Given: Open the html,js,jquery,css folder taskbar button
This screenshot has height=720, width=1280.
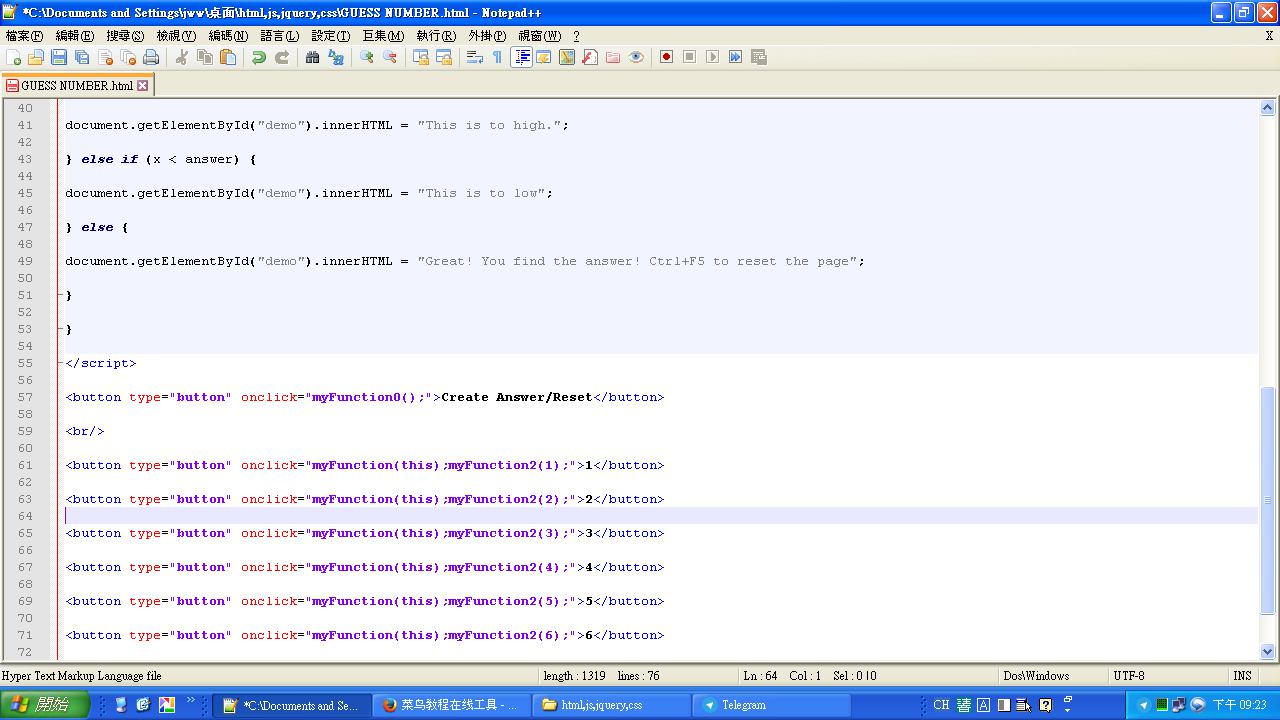Looking at the screenshot, I should tap(612, 705).
